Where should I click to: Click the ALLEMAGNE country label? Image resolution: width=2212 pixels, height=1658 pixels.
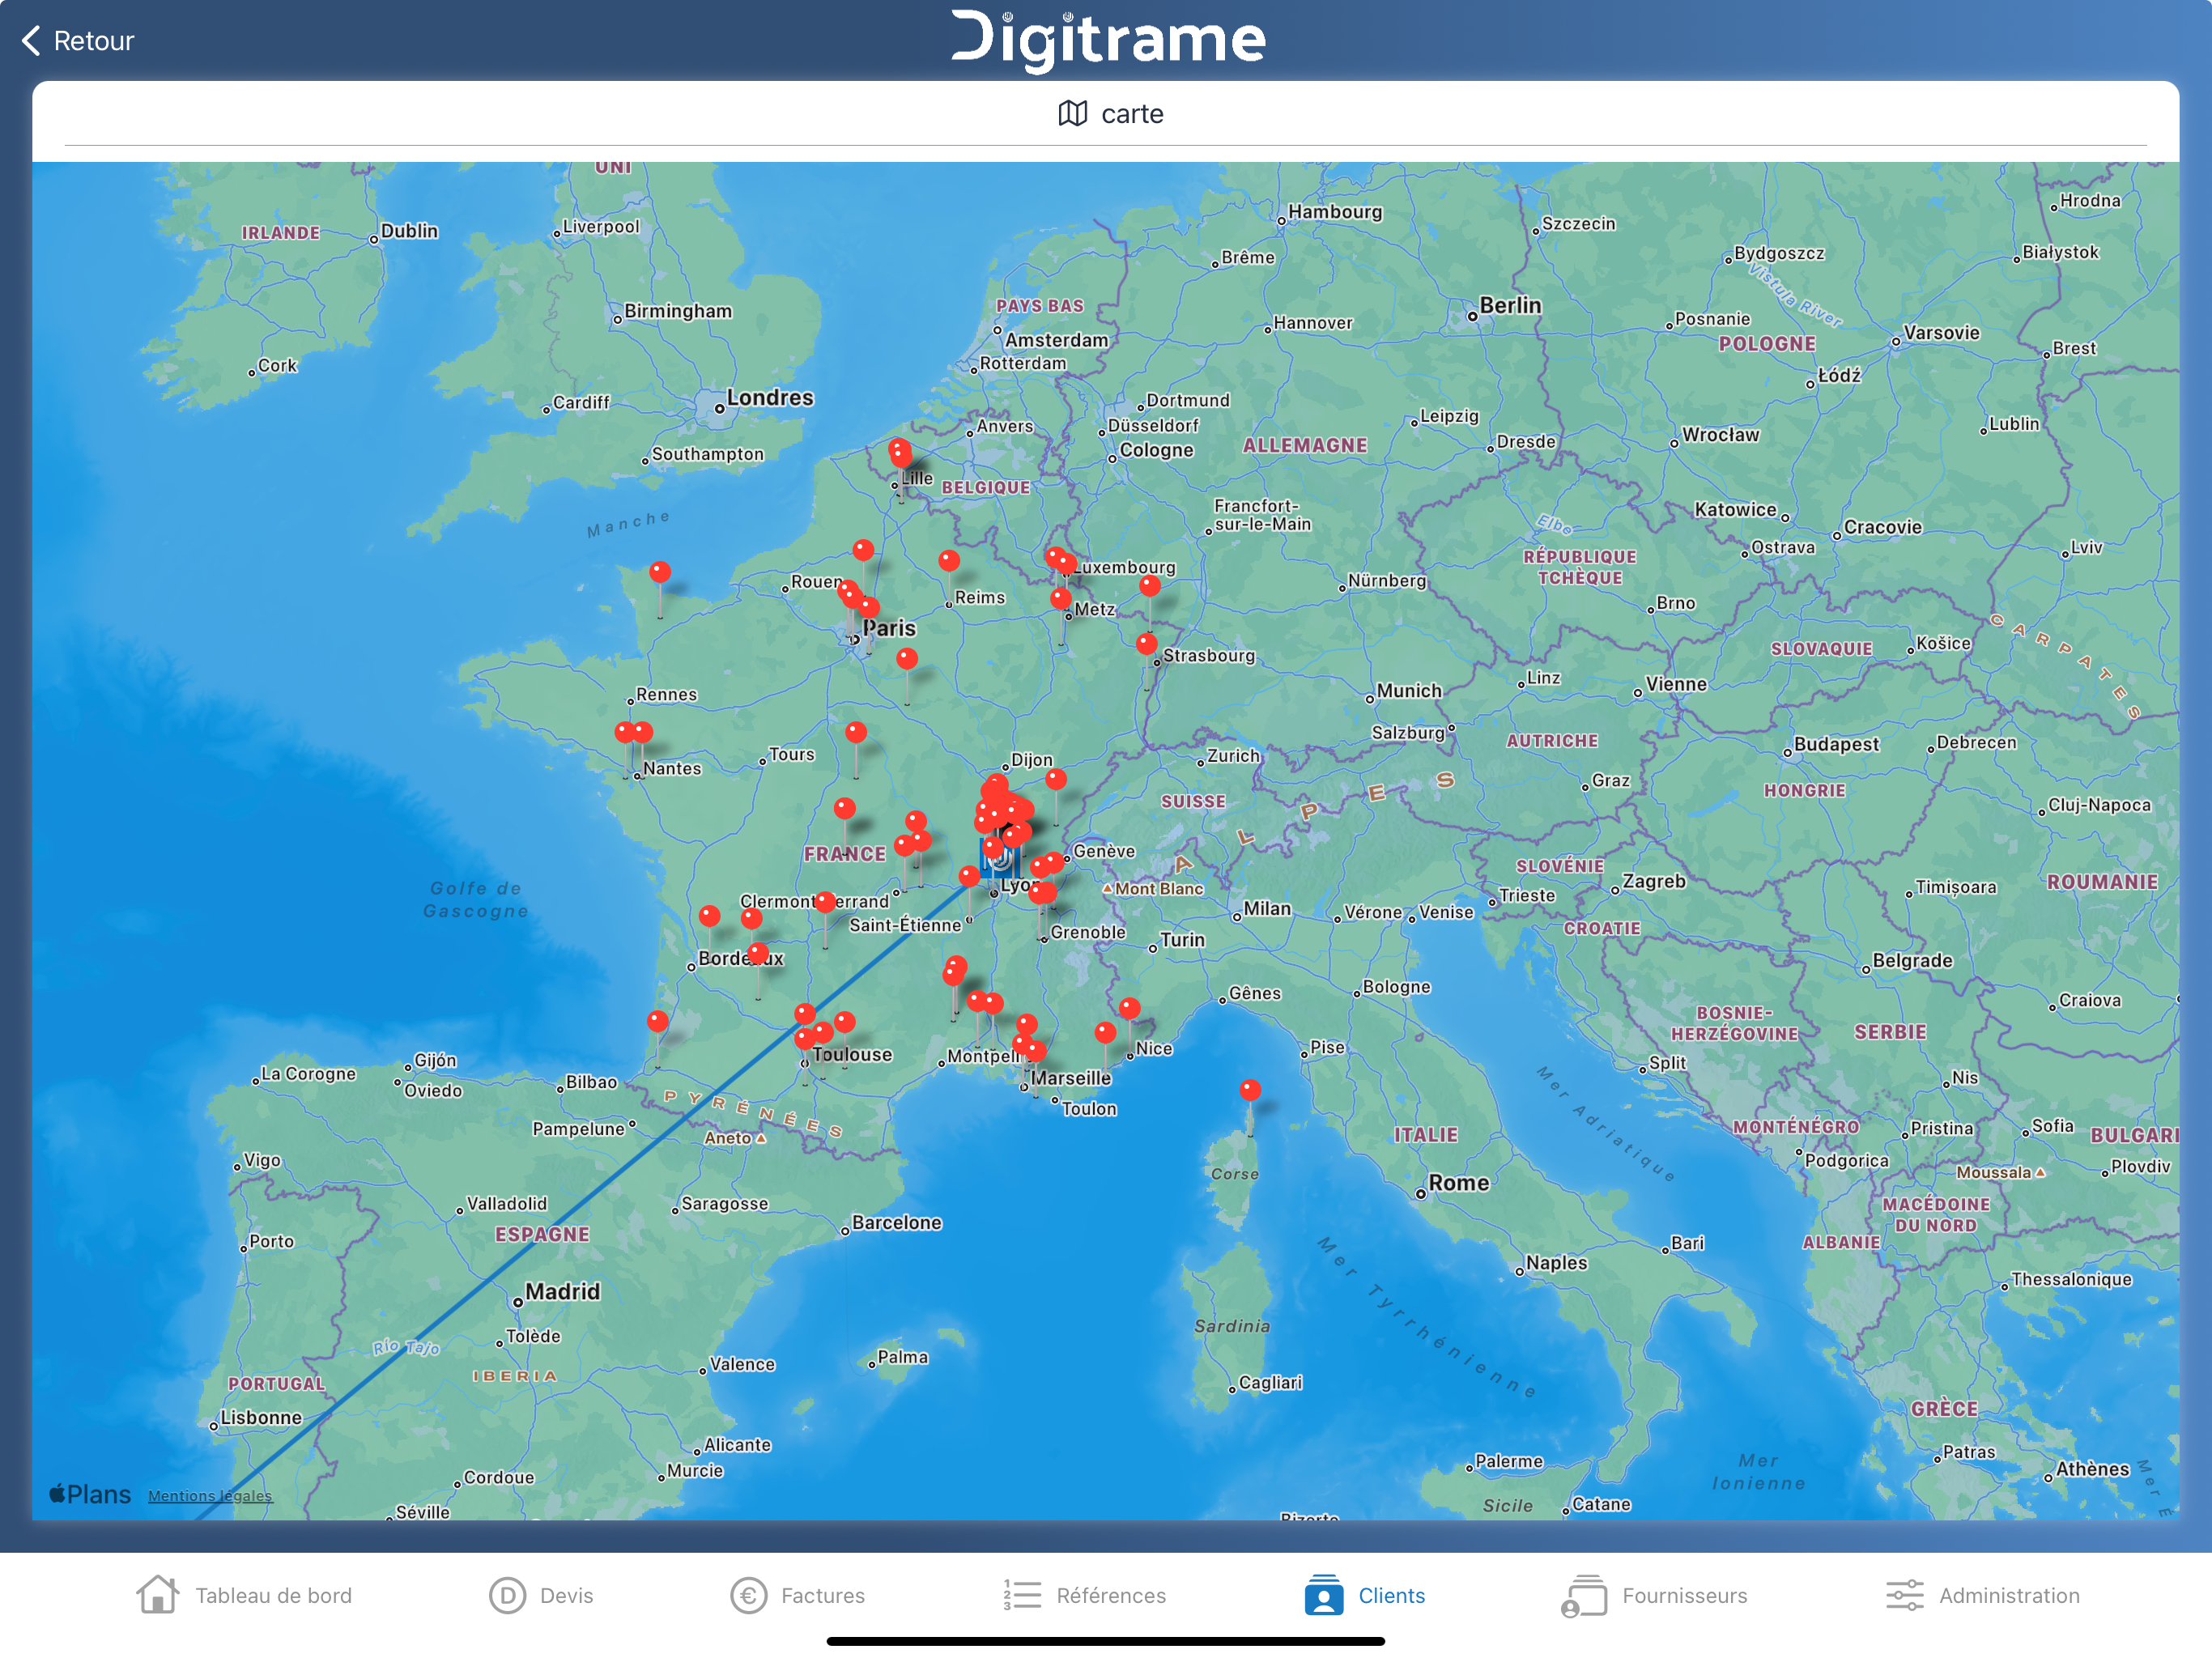pos(1305,445)
